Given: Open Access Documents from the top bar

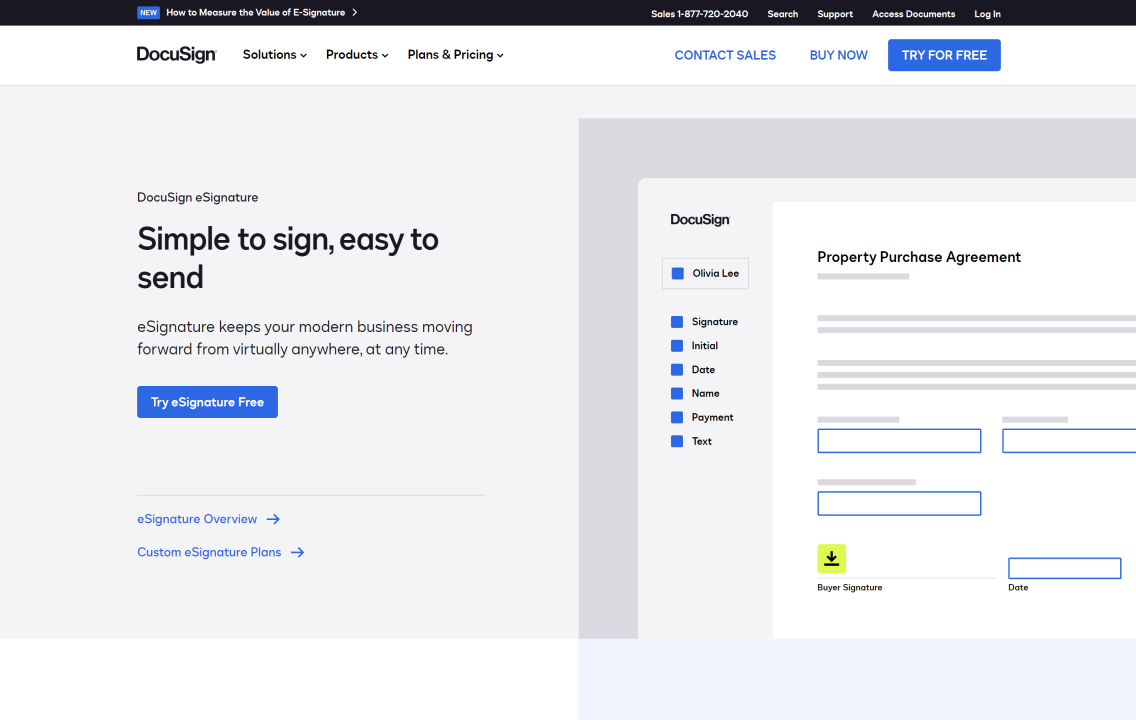Looking at the screenshot, I should coord(913,13).
